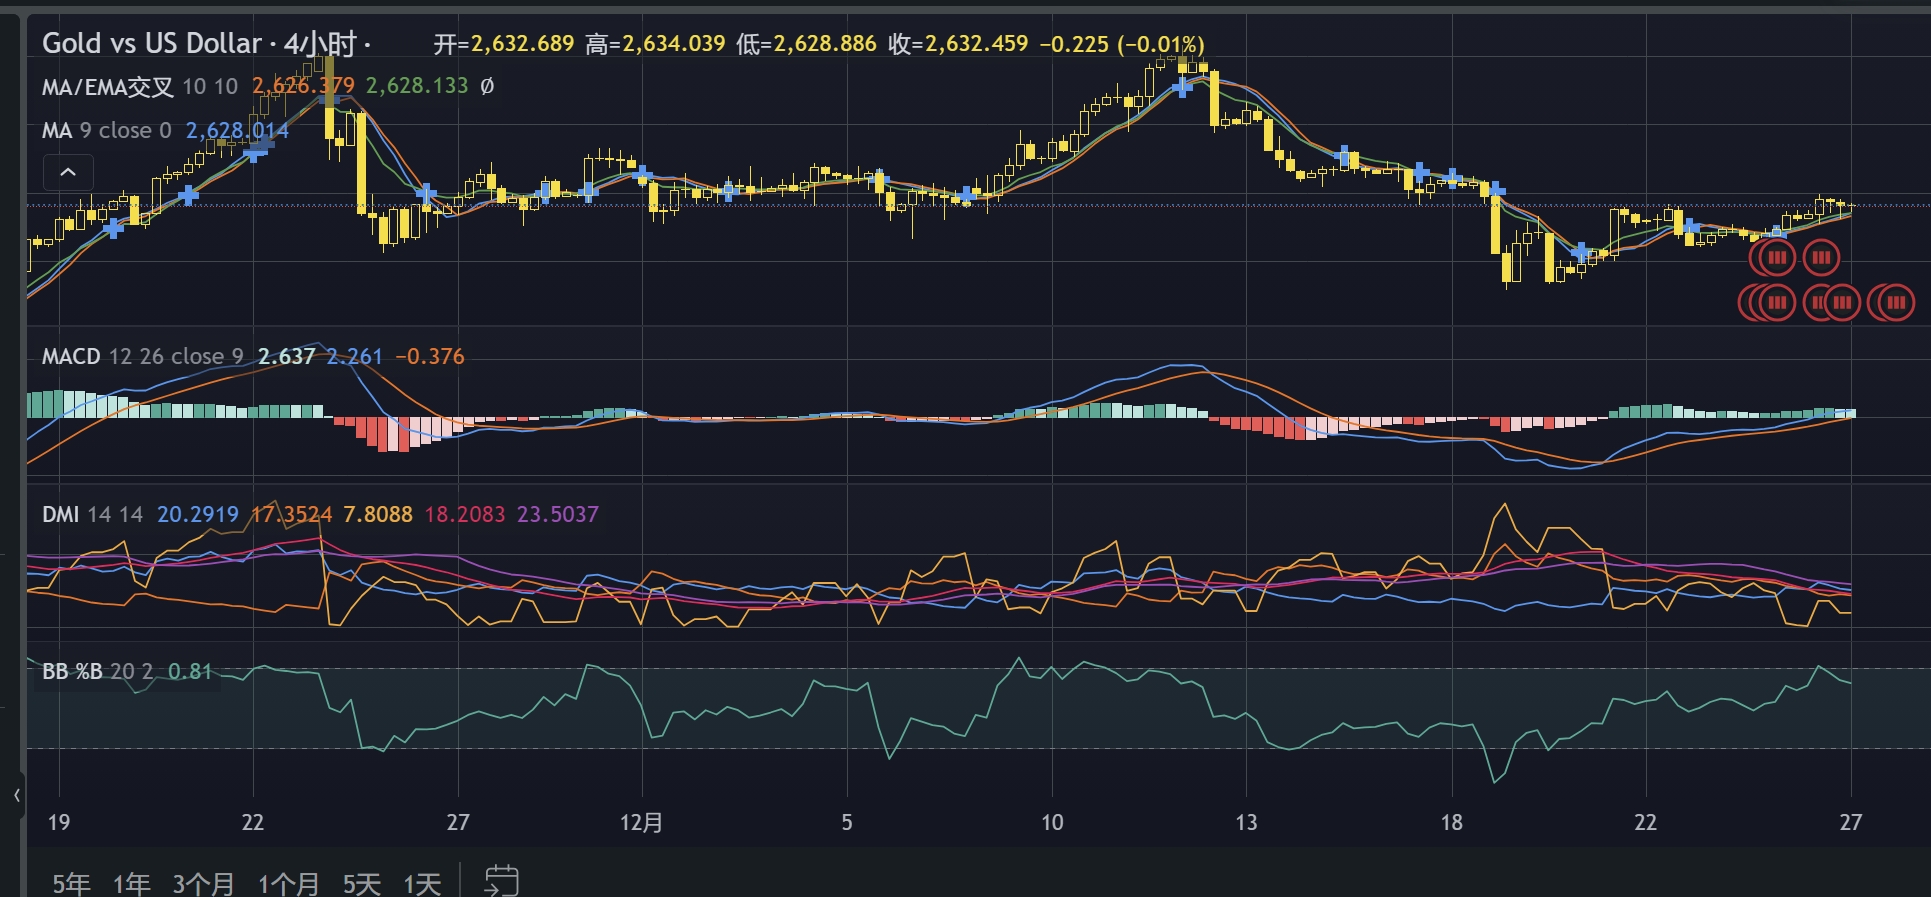The height and width of the screenshot is (897, 1931).
Task: Click the 4小时 interval label
Action: point(320,43)
